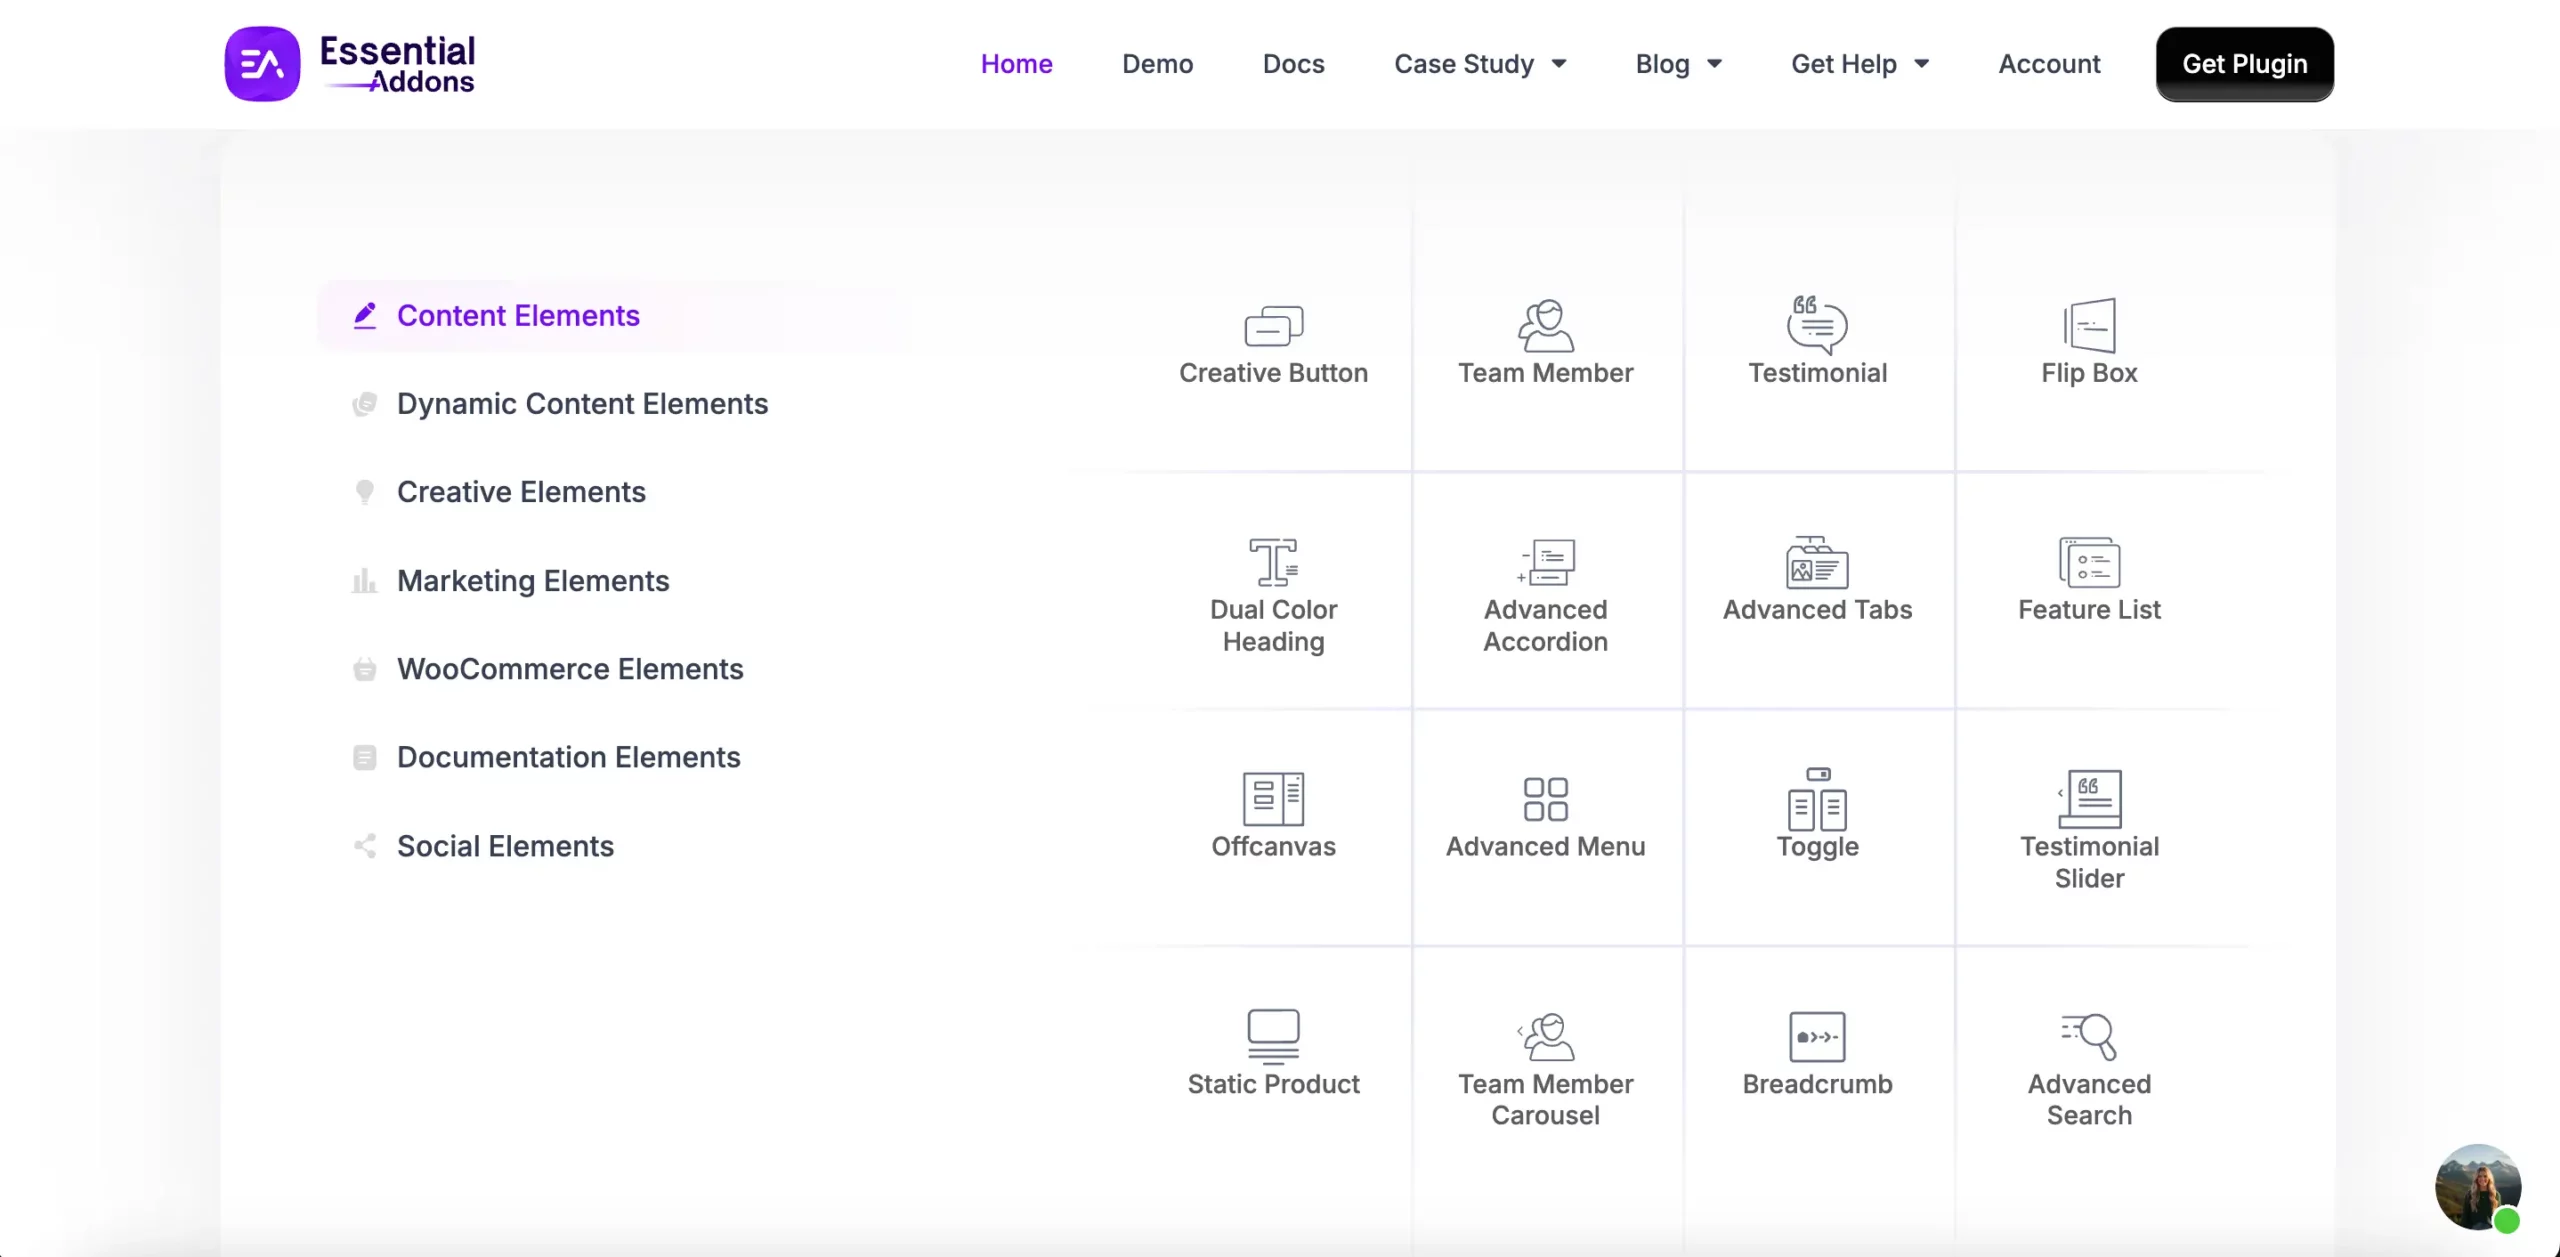Switch to the Demo menu item
Image resolution: width=2560 pixels, height=1257 pixels.
coord(1157,63)
